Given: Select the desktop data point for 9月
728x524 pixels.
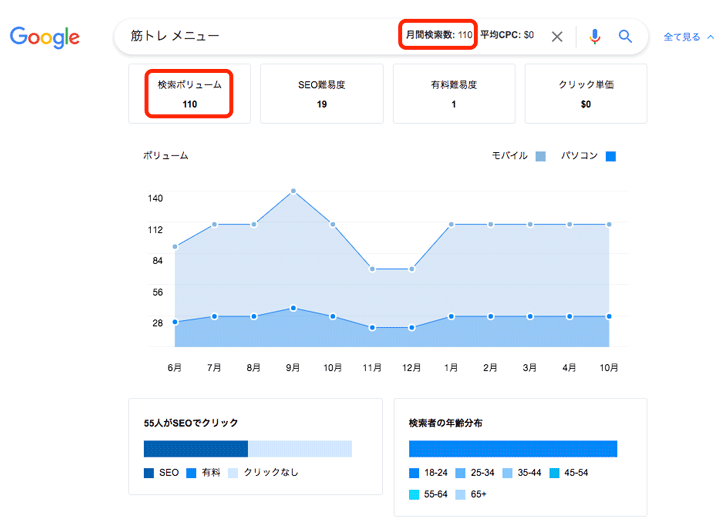Looking at the screenshot, I should [x=293, y=308].
